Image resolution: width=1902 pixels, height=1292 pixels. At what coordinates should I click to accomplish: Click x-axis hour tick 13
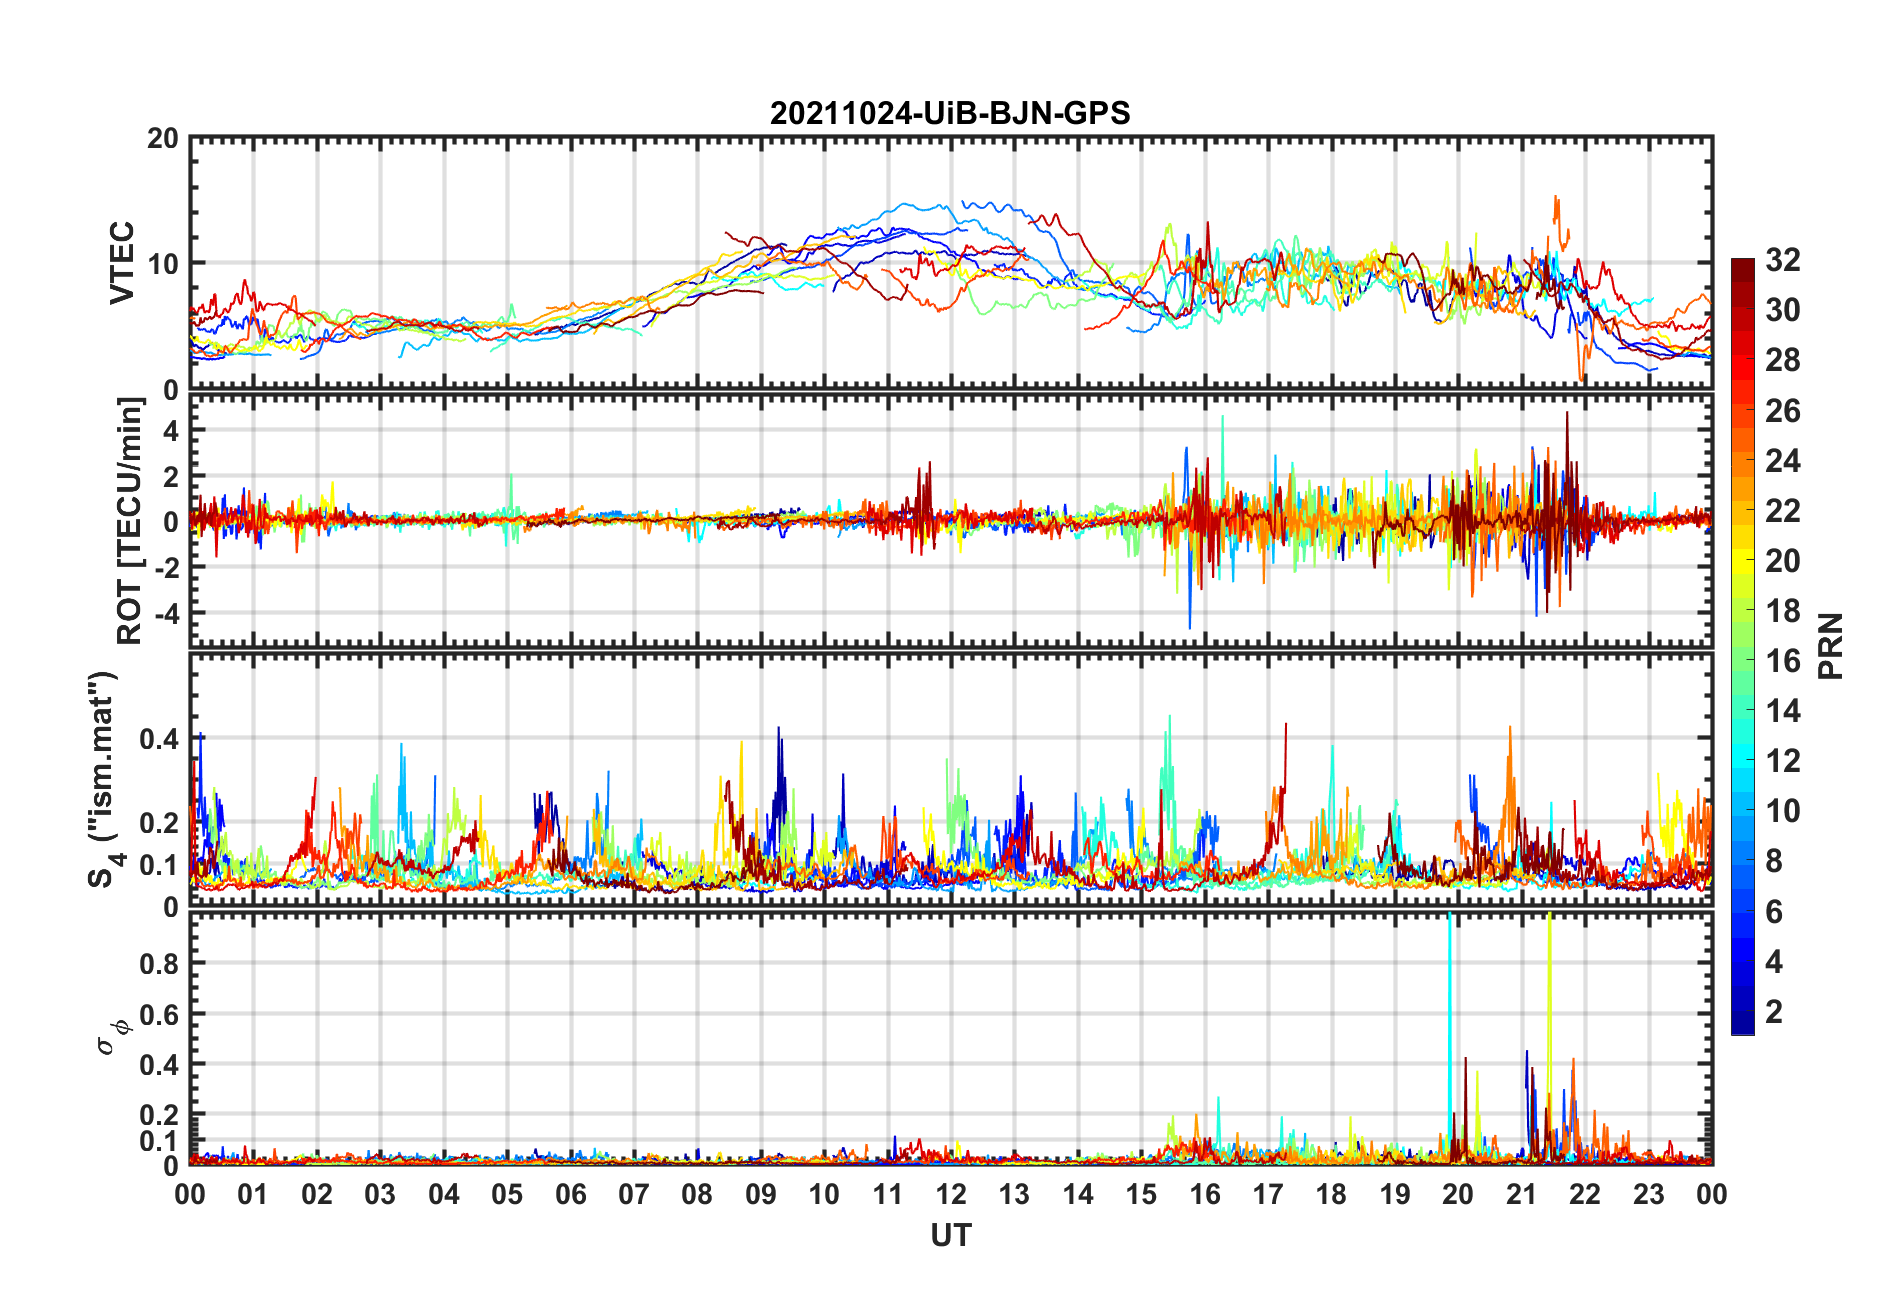(1014, 1194)
